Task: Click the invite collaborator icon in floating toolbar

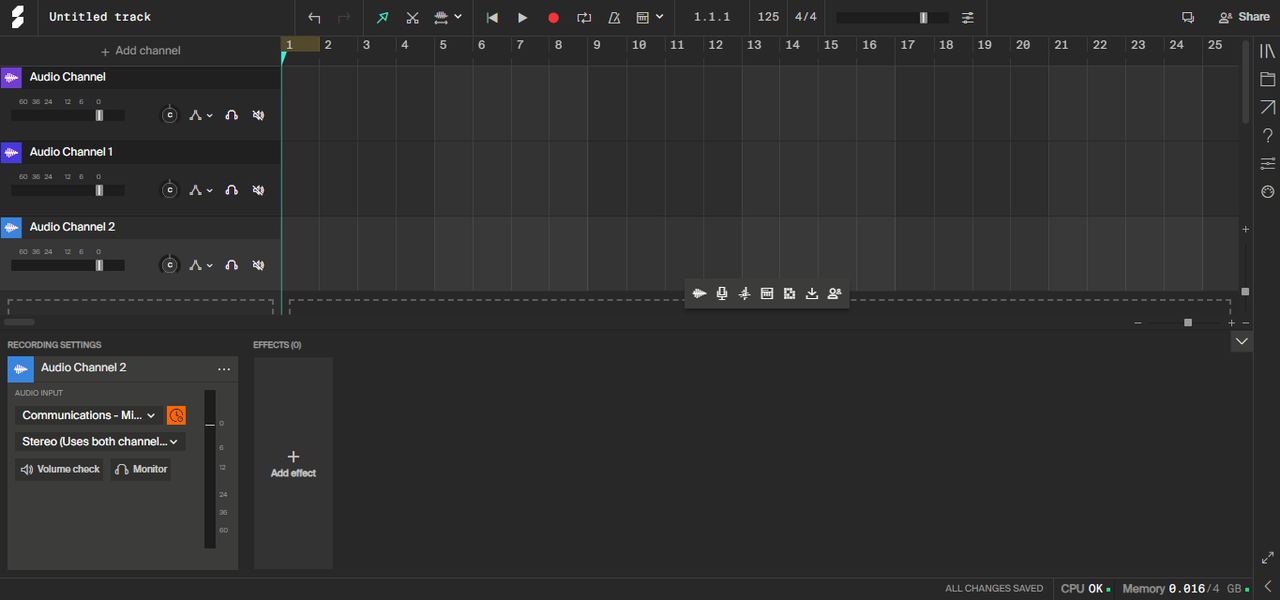Action: click(x=834, y=293)
